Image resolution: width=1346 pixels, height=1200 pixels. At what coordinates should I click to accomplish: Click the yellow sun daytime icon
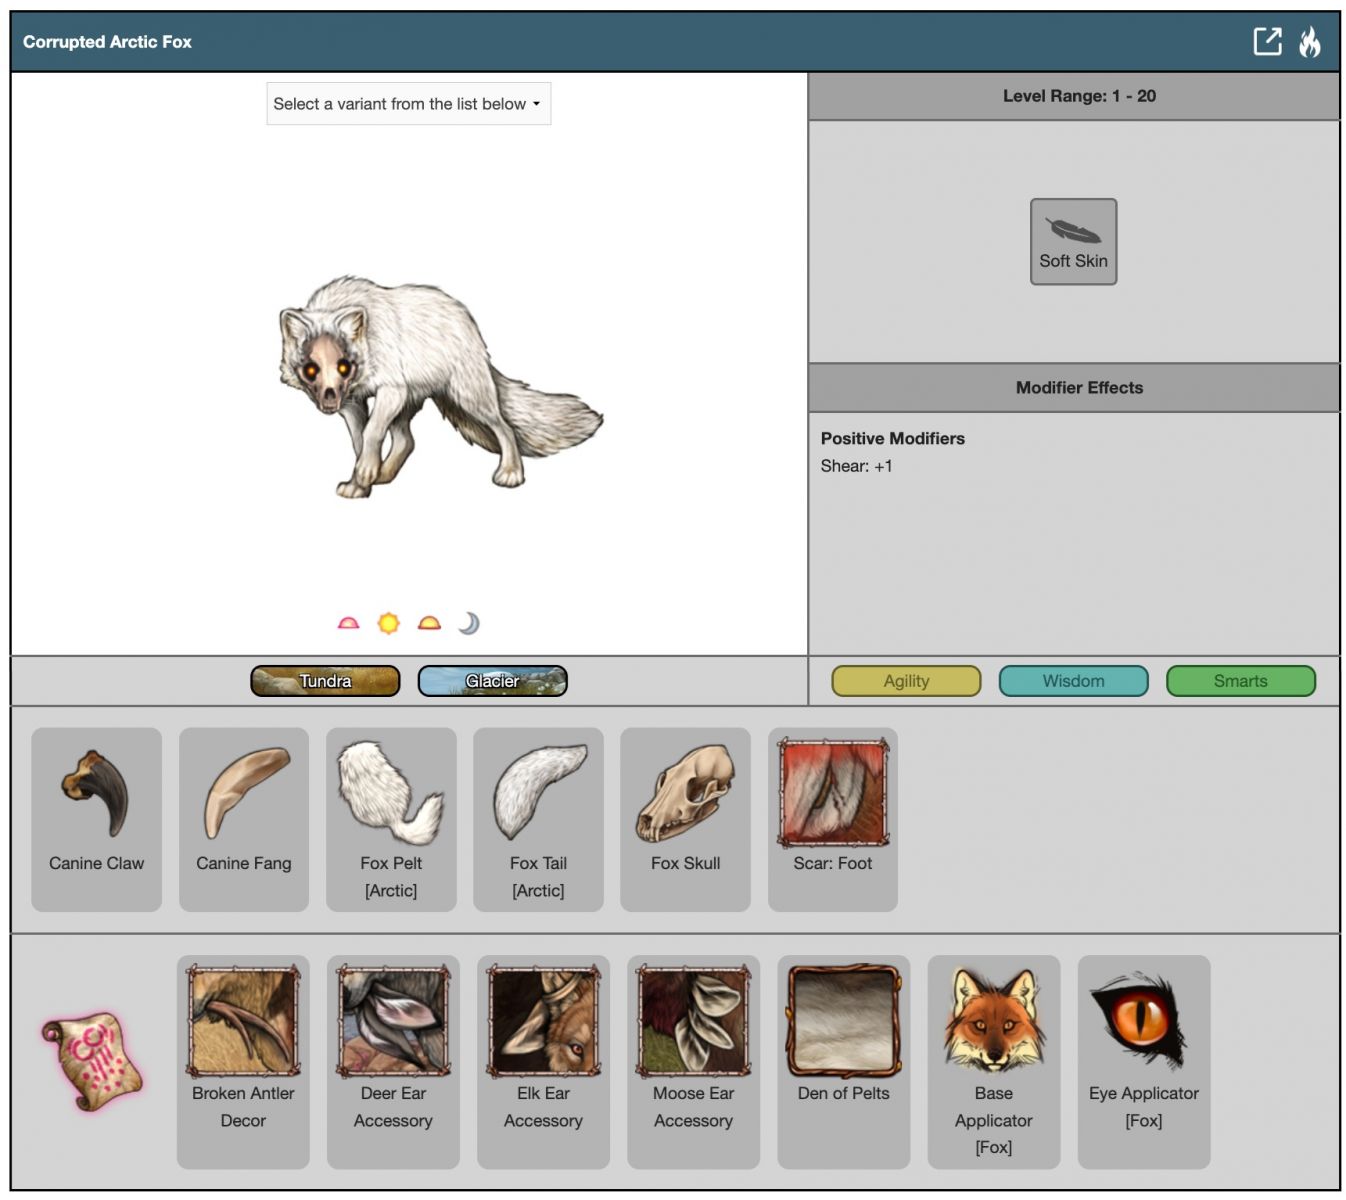(388, 624)
